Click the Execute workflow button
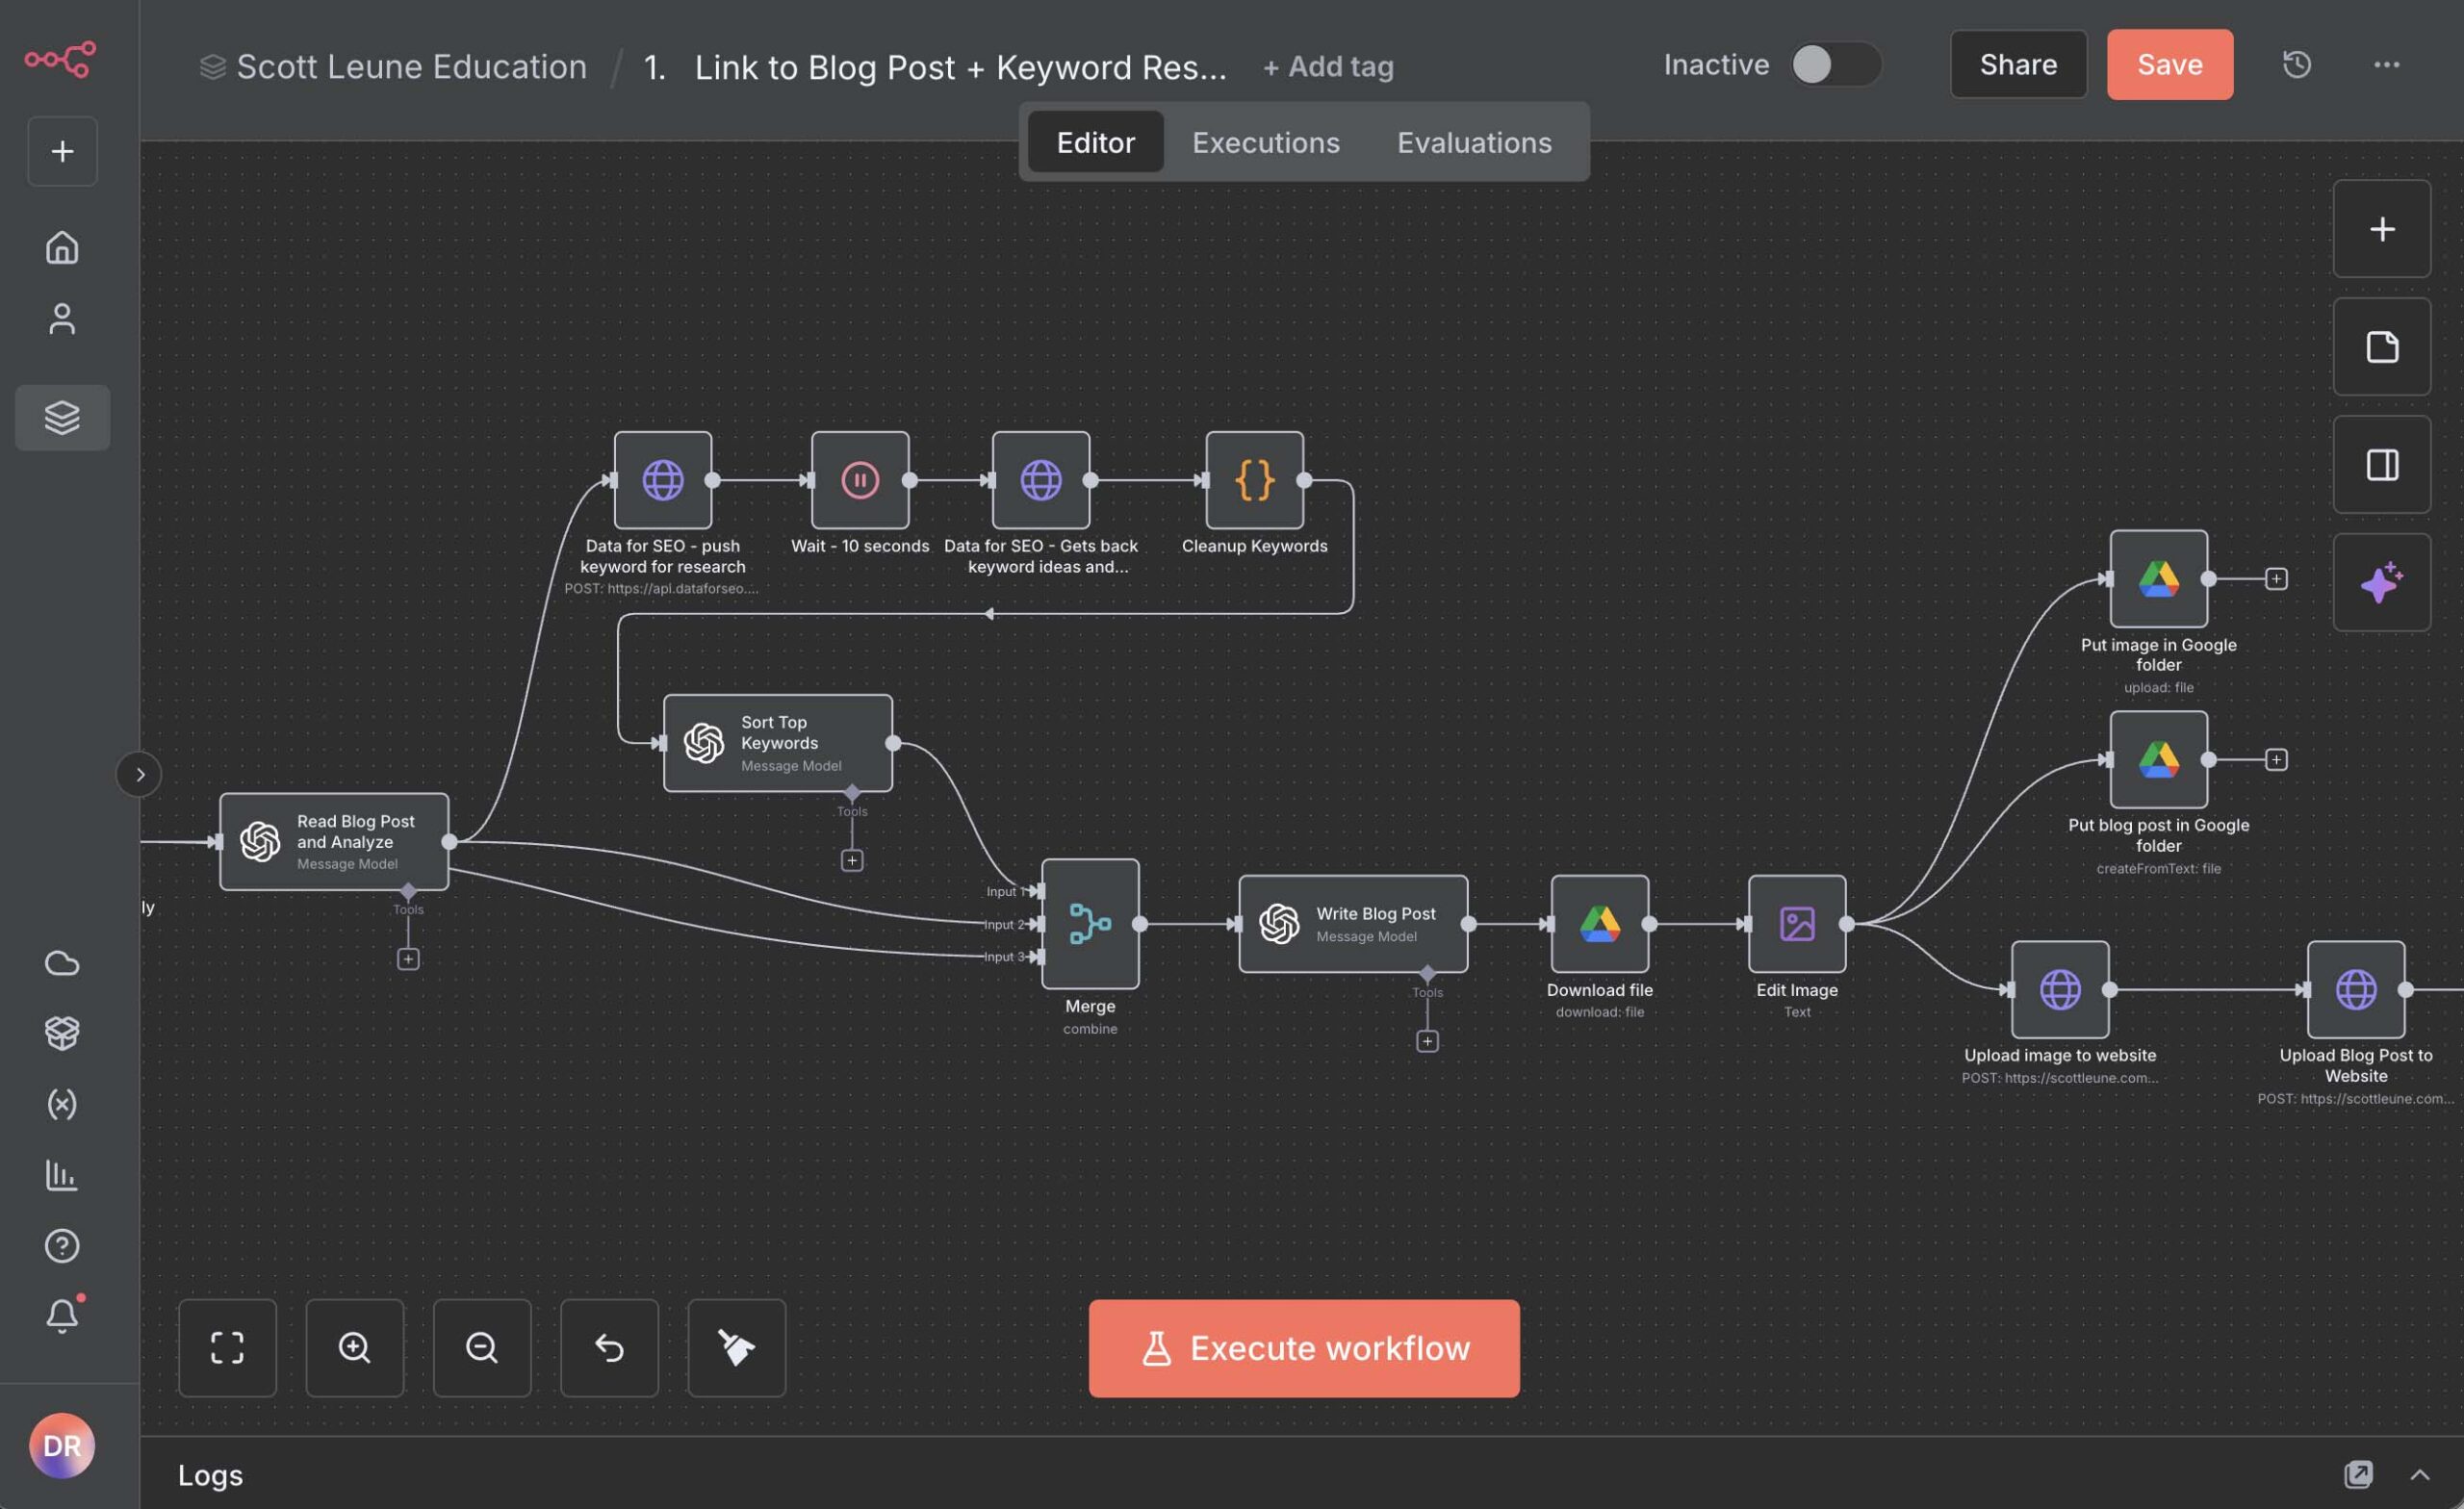Screen dimensions: 2464x1509 coord(1302,1348)
